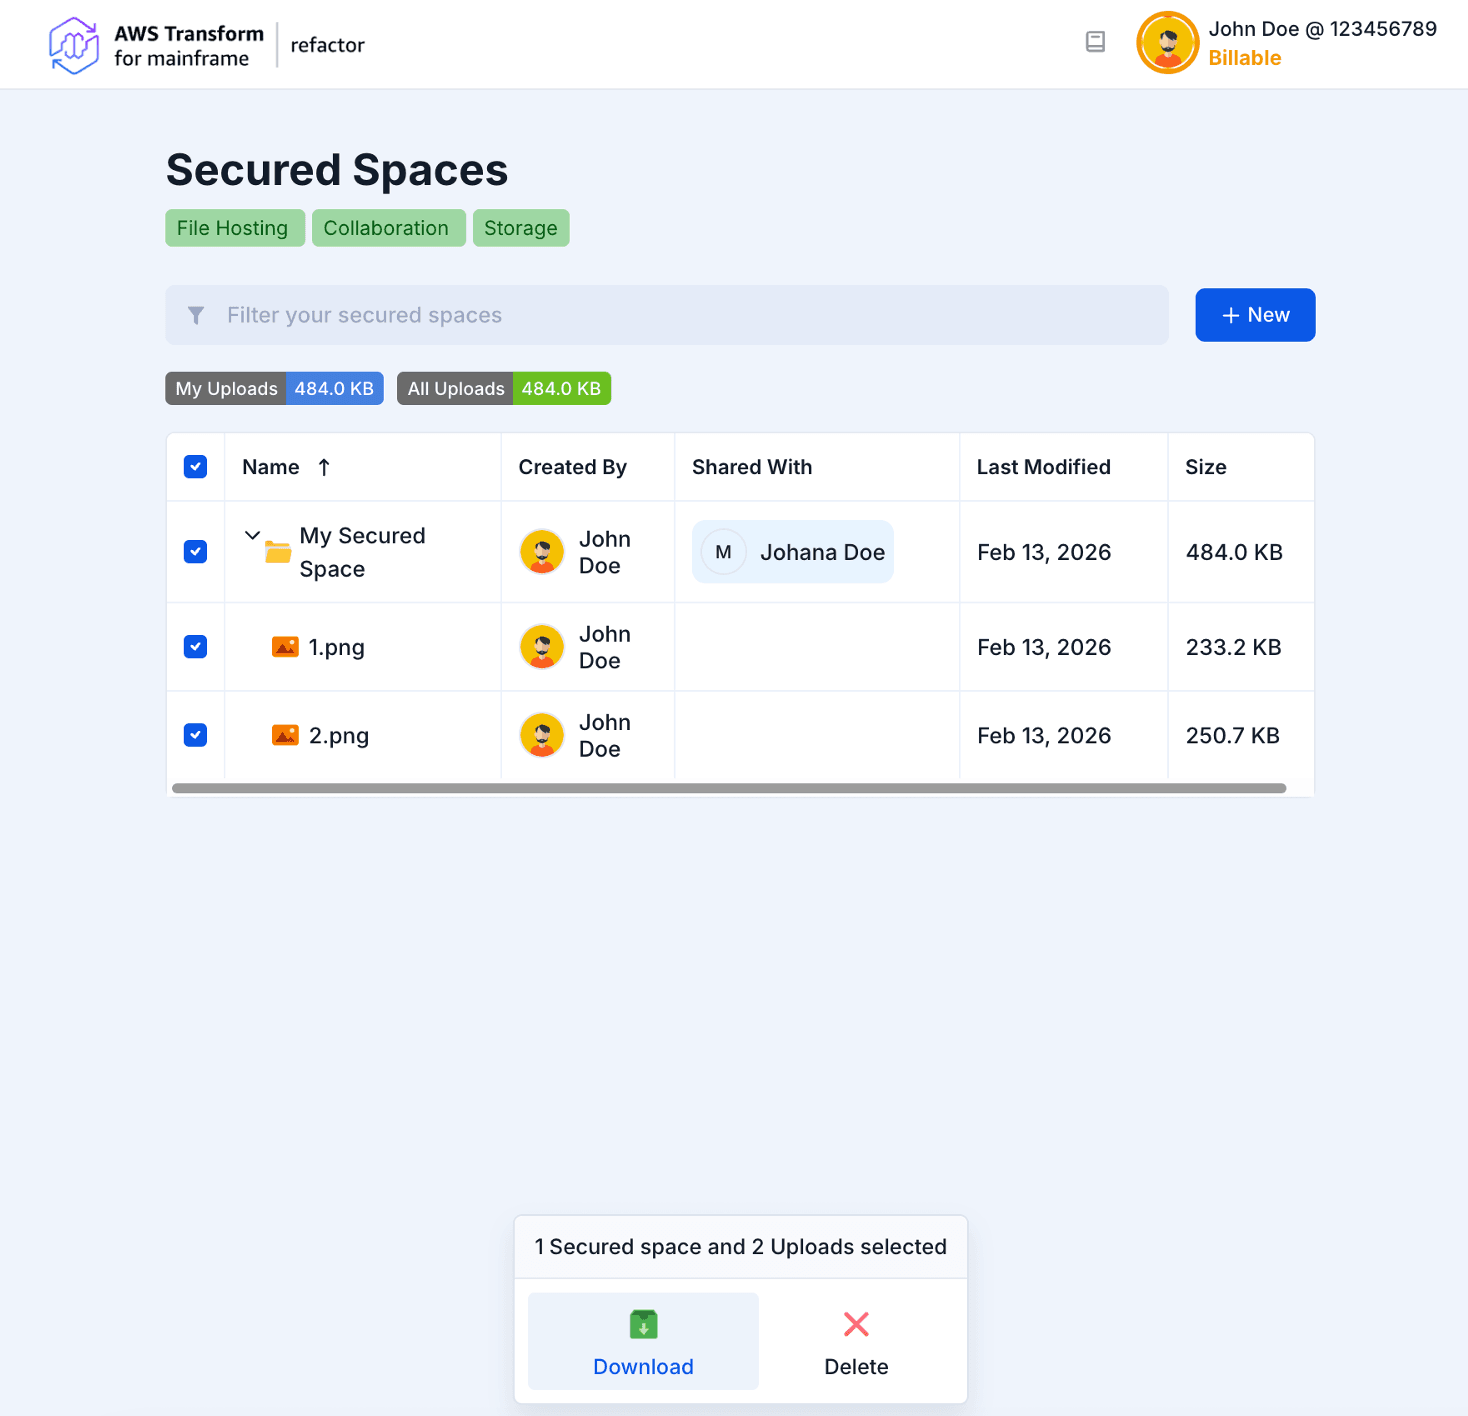Click the red X Delete icon

click(856, 1325)
